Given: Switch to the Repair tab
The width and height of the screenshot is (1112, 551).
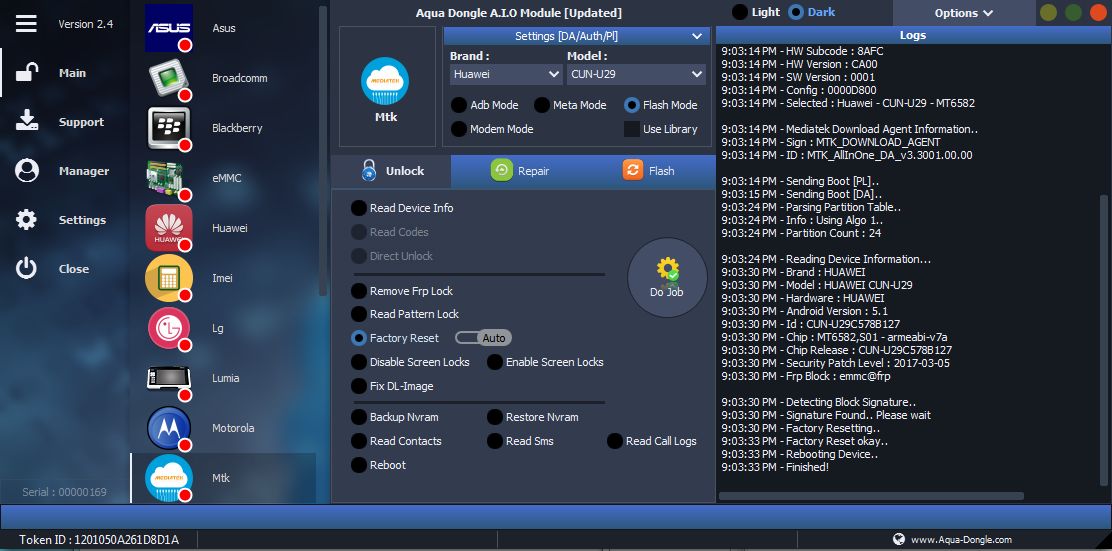Looking at the screenshot, I should (520, 171).
